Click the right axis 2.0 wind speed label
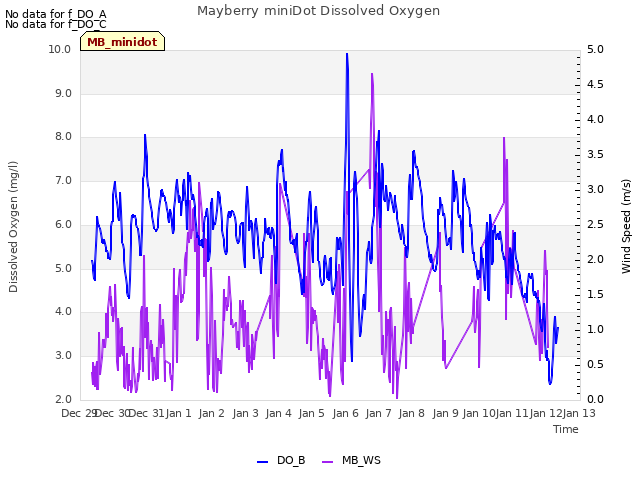 [595, 260]
